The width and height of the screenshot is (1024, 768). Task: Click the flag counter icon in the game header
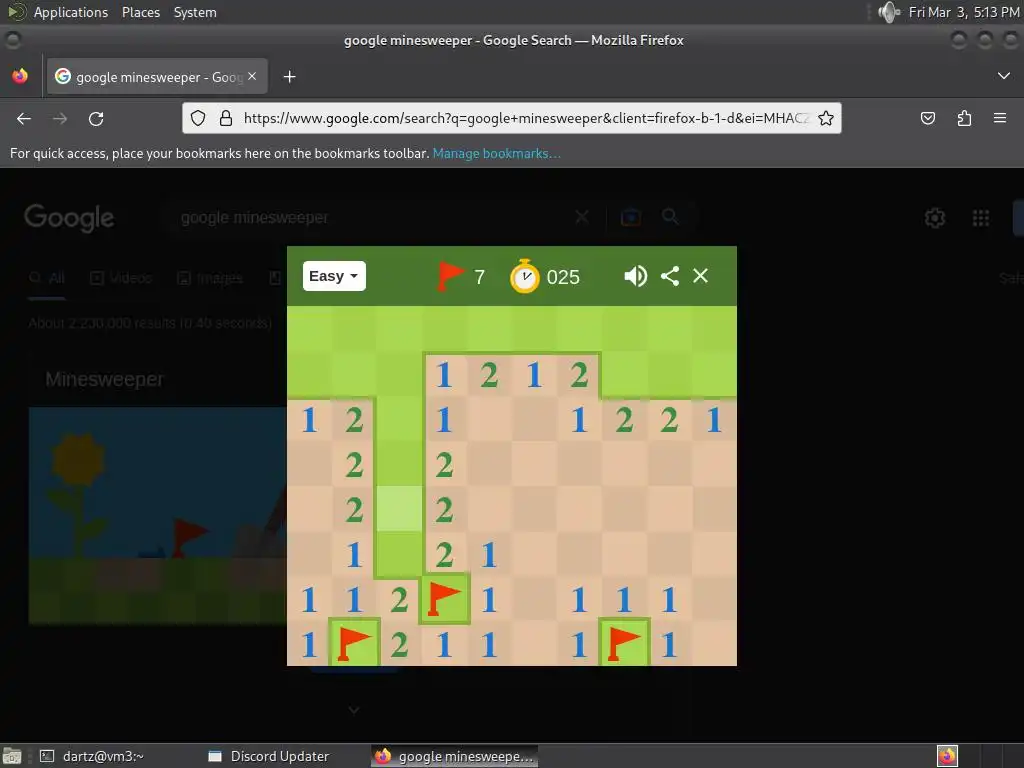pos(450,276)
